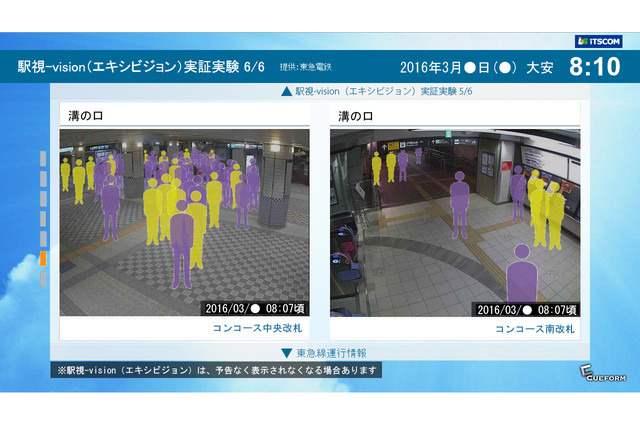Click the 大安 label

point(540,67)
